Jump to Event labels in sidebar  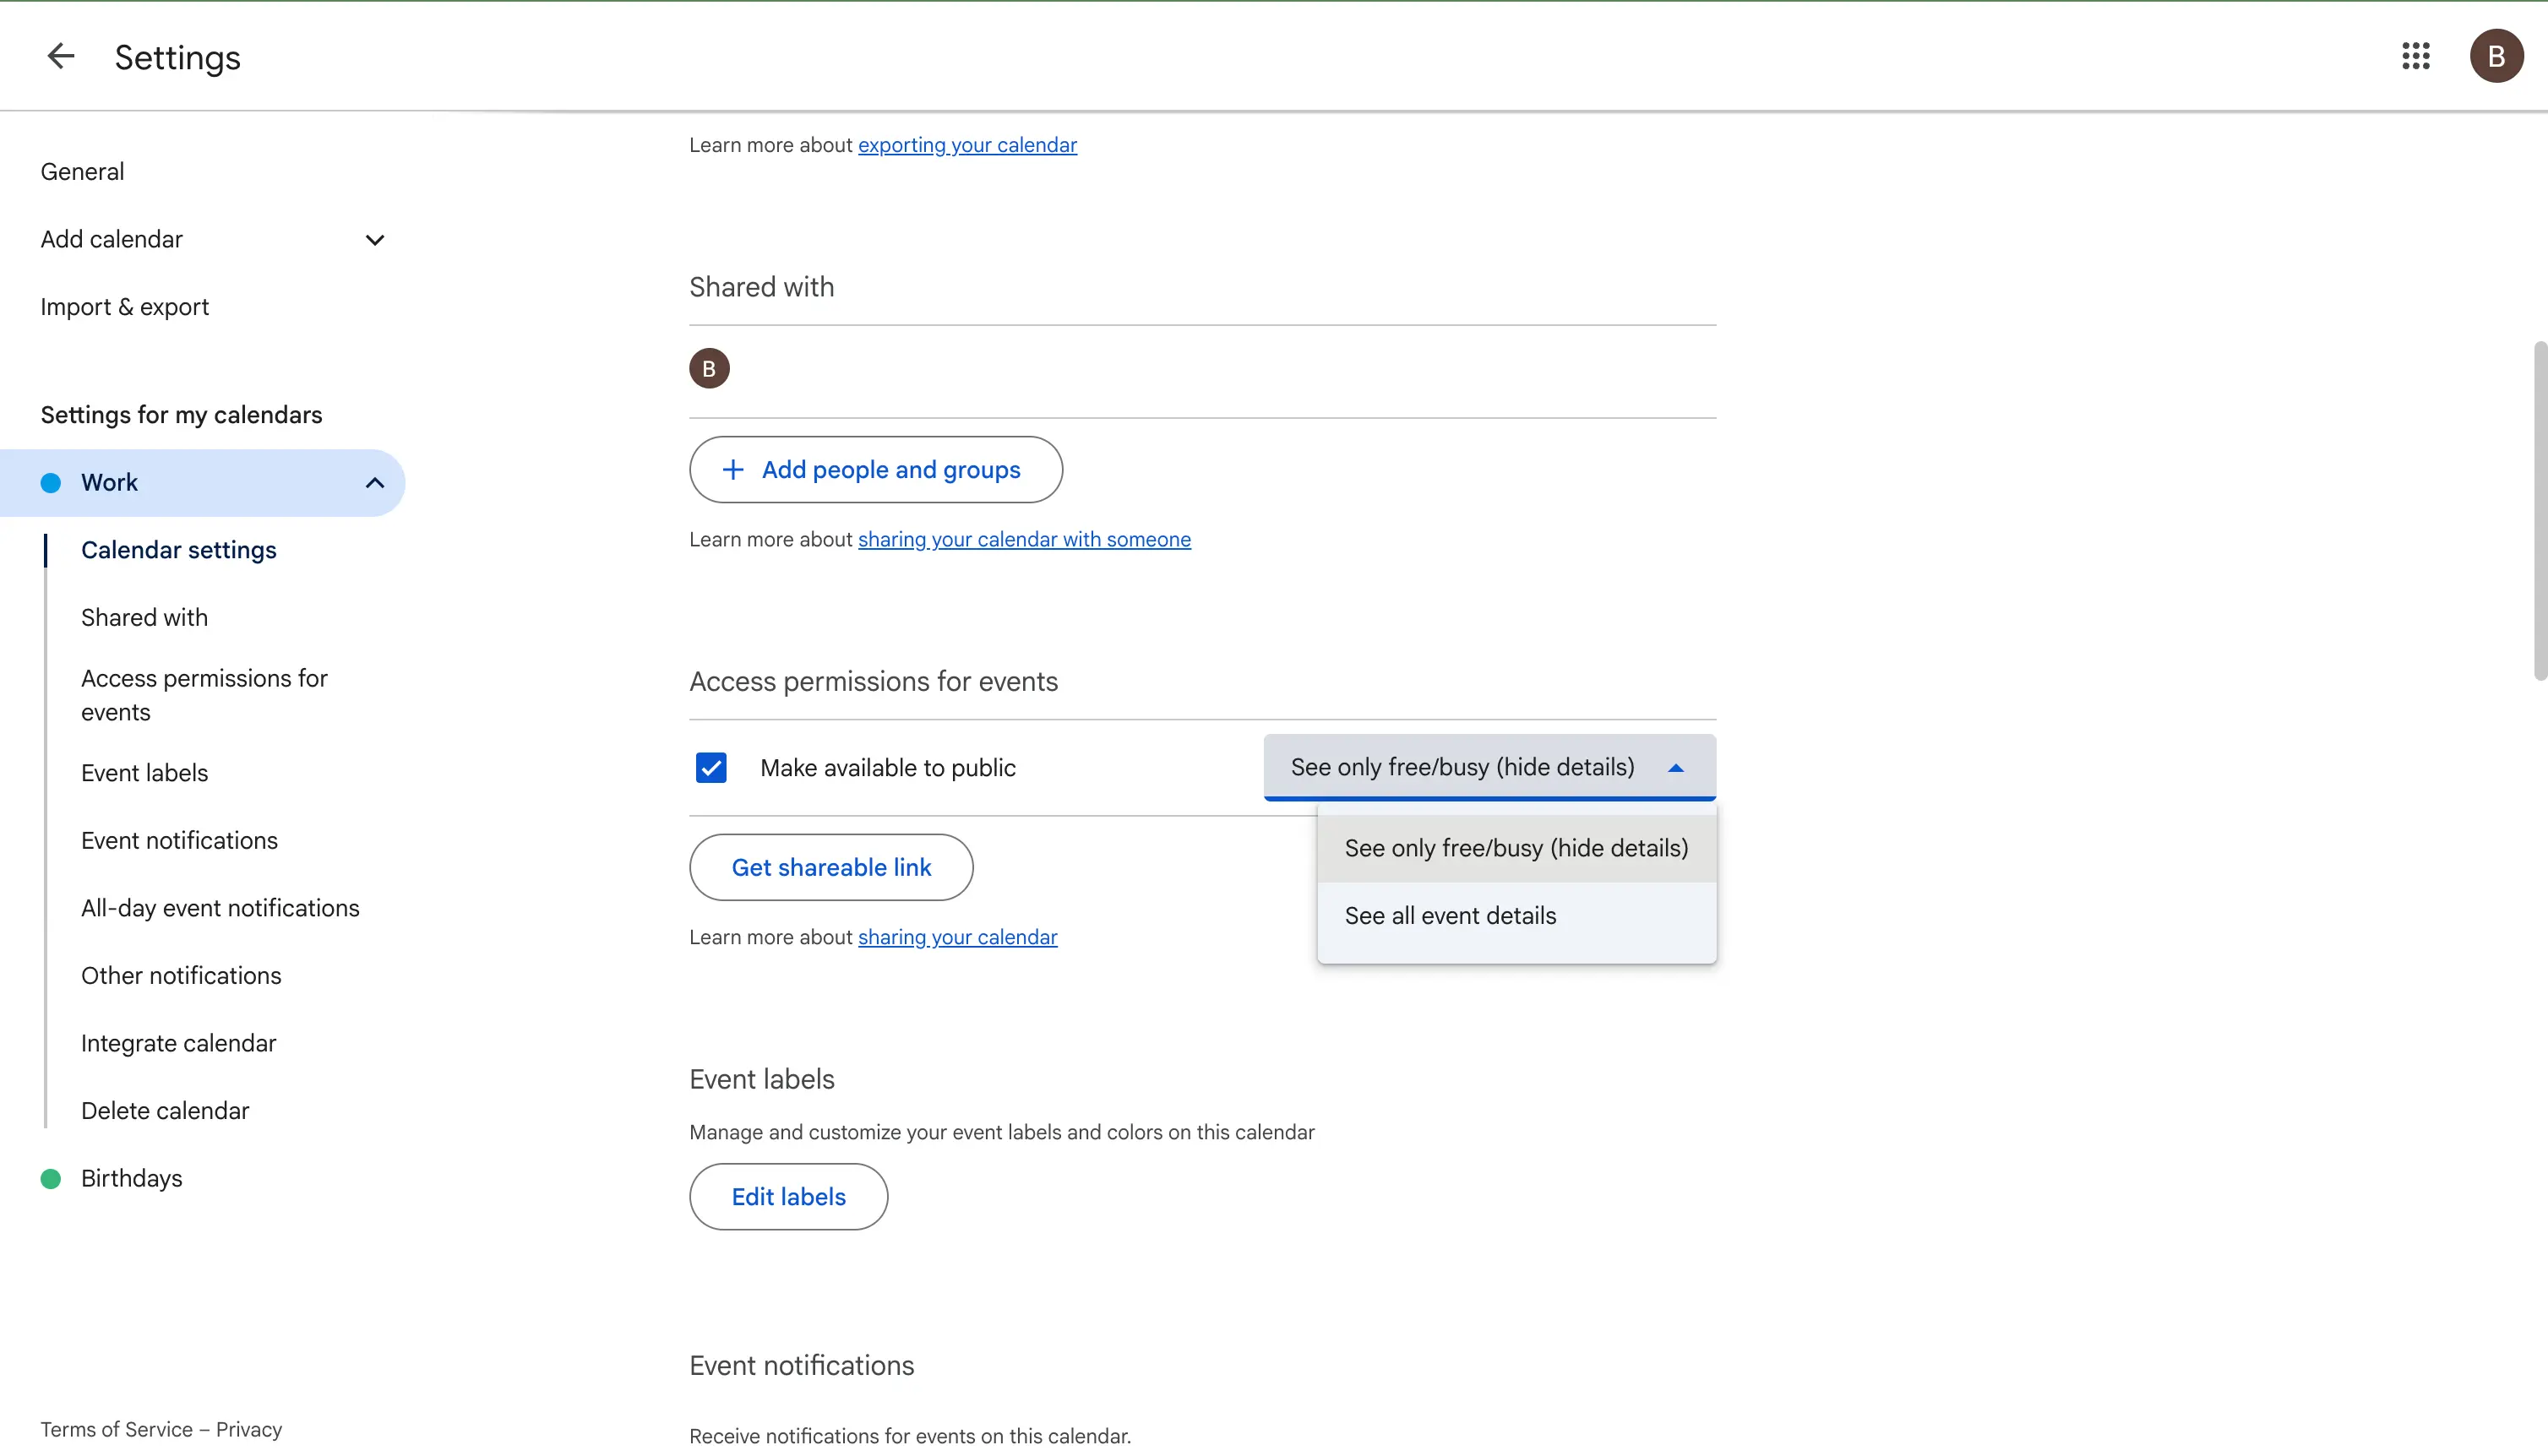click(x=144, y=773)
